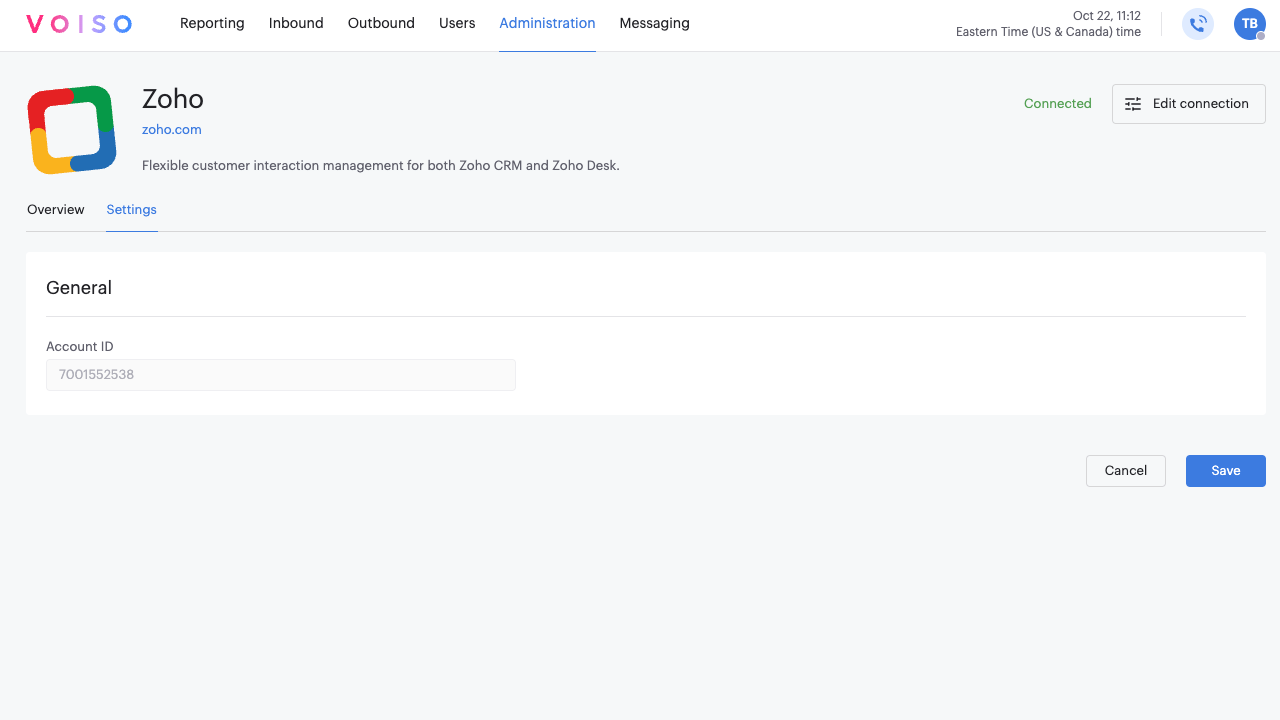The image size is (1280, 720).
Task: Switch to the Overview tab
Action: (56, 210)
